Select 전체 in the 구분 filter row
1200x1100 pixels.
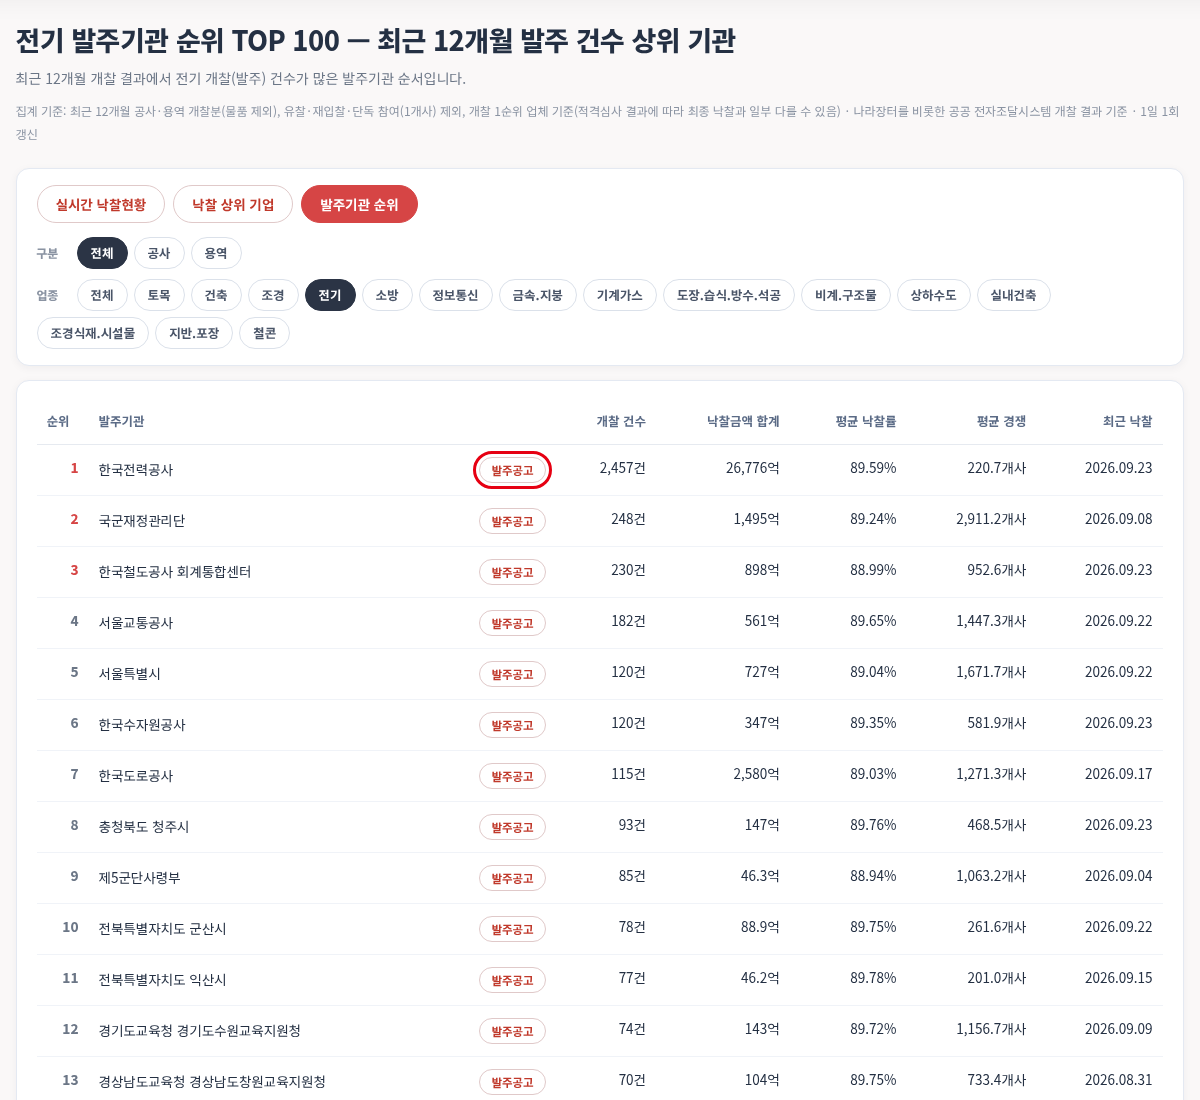click(102, 253)
